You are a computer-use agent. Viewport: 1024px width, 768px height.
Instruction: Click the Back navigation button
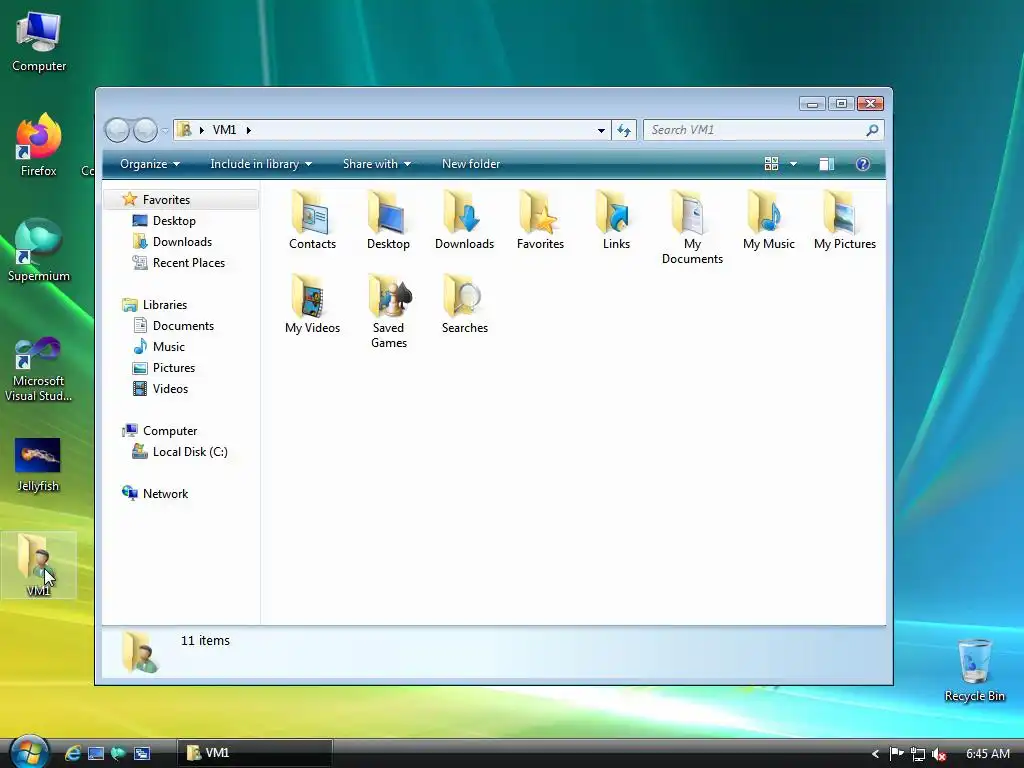point(117,130)
